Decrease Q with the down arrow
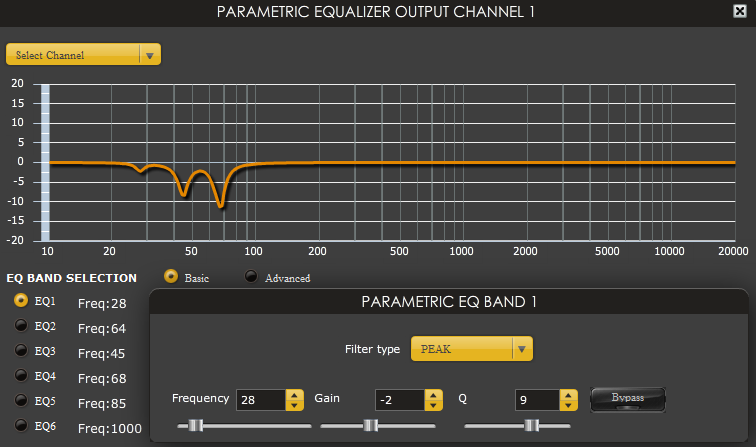 [568, 406]
